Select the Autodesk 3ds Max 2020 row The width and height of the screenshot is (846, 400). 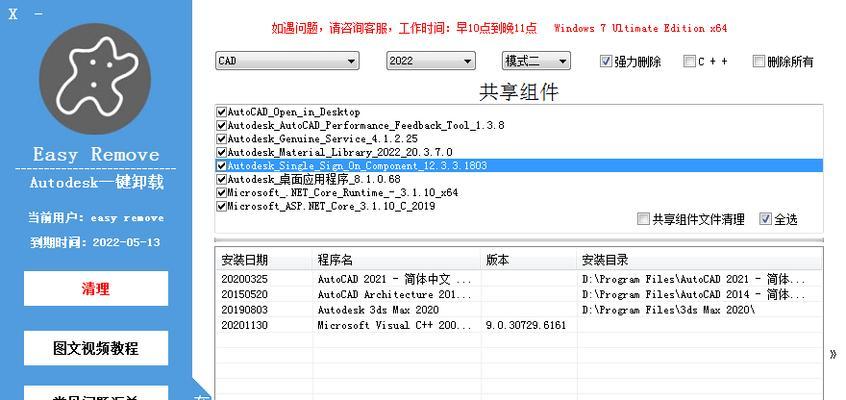pos(519,310)
